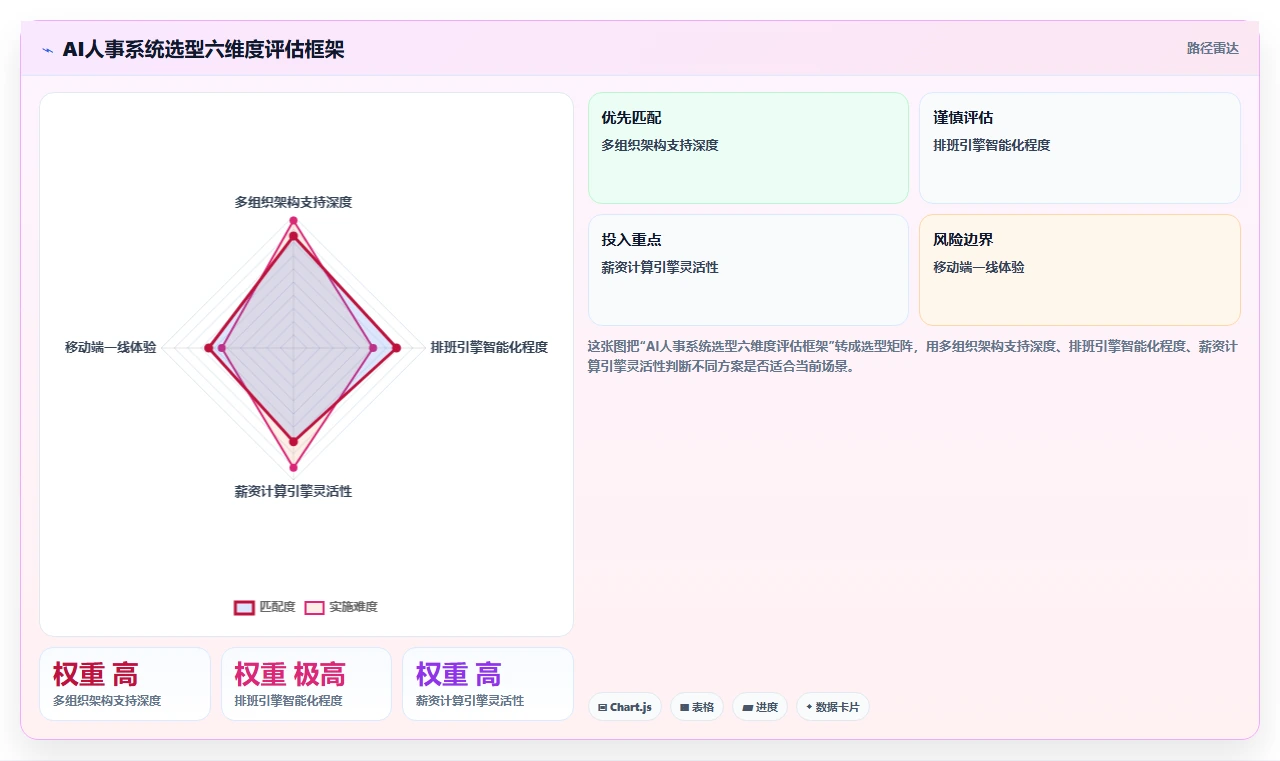The height and width of the screenshot is (761, 1280).
Task: Click the 权重 极高 stat card
Action: (306, 684)
